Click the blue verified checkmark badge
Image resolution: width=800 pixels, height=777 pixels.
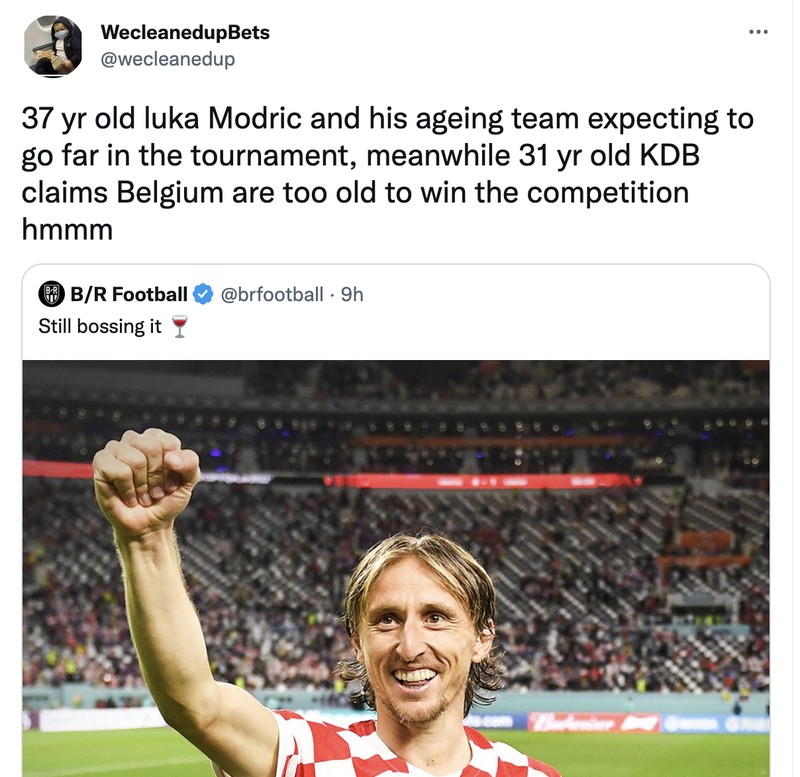click(x=203, y=294)
